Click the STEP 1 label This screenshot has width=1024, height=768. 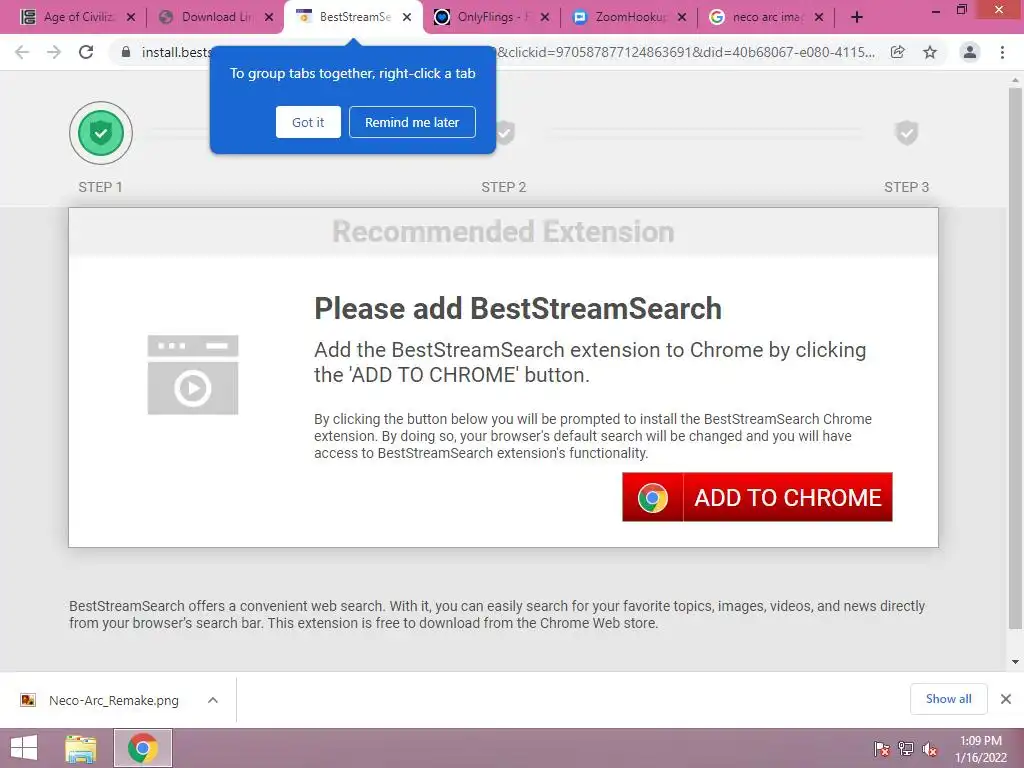point(101,187)
